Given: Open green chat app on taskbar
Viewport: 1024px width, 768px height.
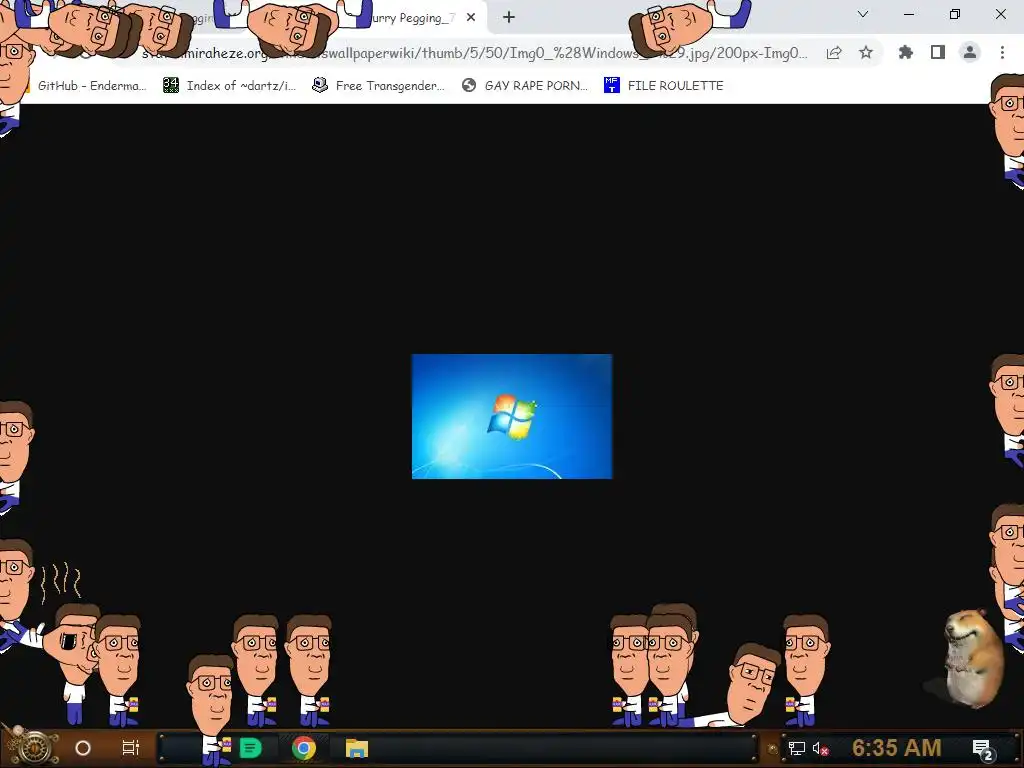Looking at the screenshot, I should pos(251,748).
